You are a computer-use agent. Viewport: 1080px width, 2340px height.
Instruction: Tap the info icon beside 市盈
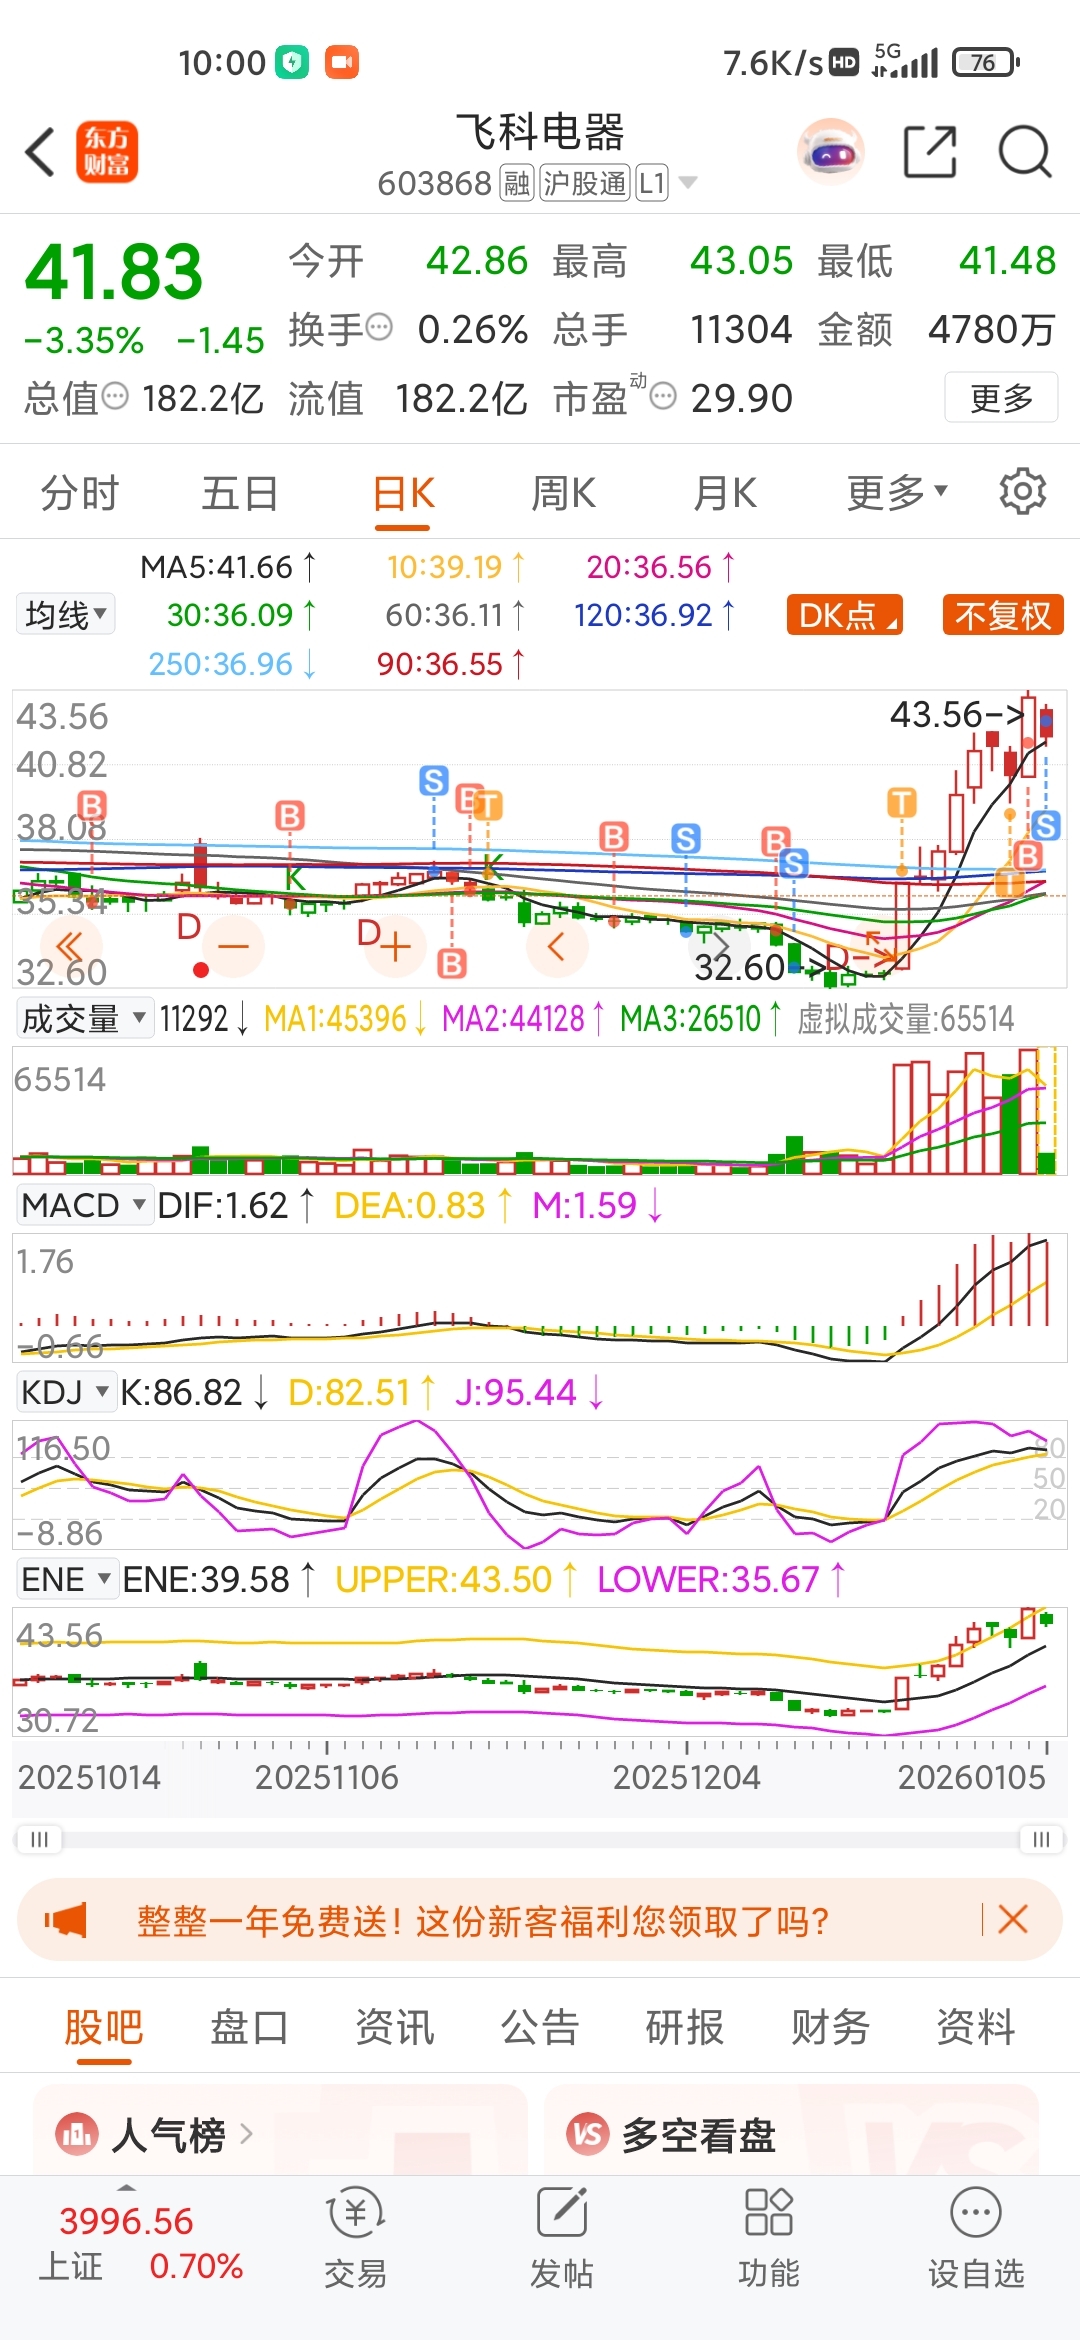tap(663, 396)
